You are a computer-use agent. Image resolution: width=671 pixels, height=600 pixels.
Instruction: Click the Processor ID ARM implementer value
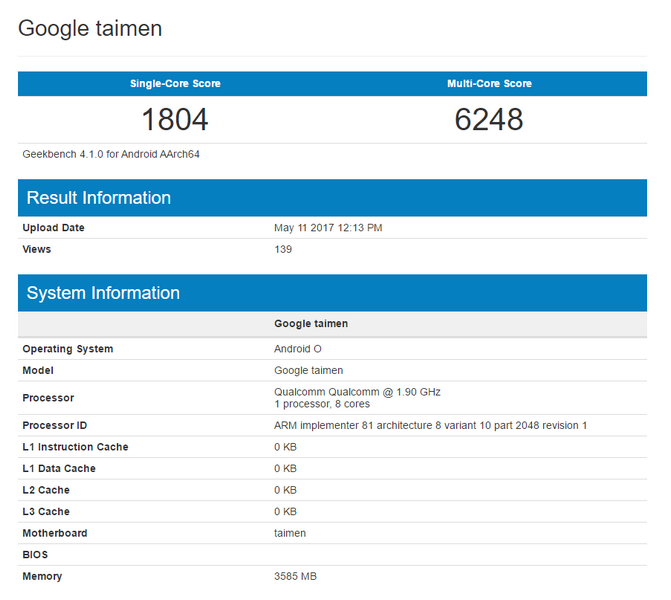coord(430,426)
